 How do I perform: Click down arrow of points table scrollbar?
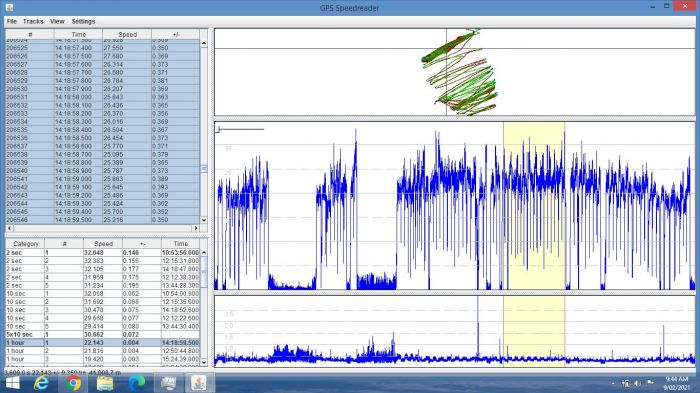coord(204,220)
